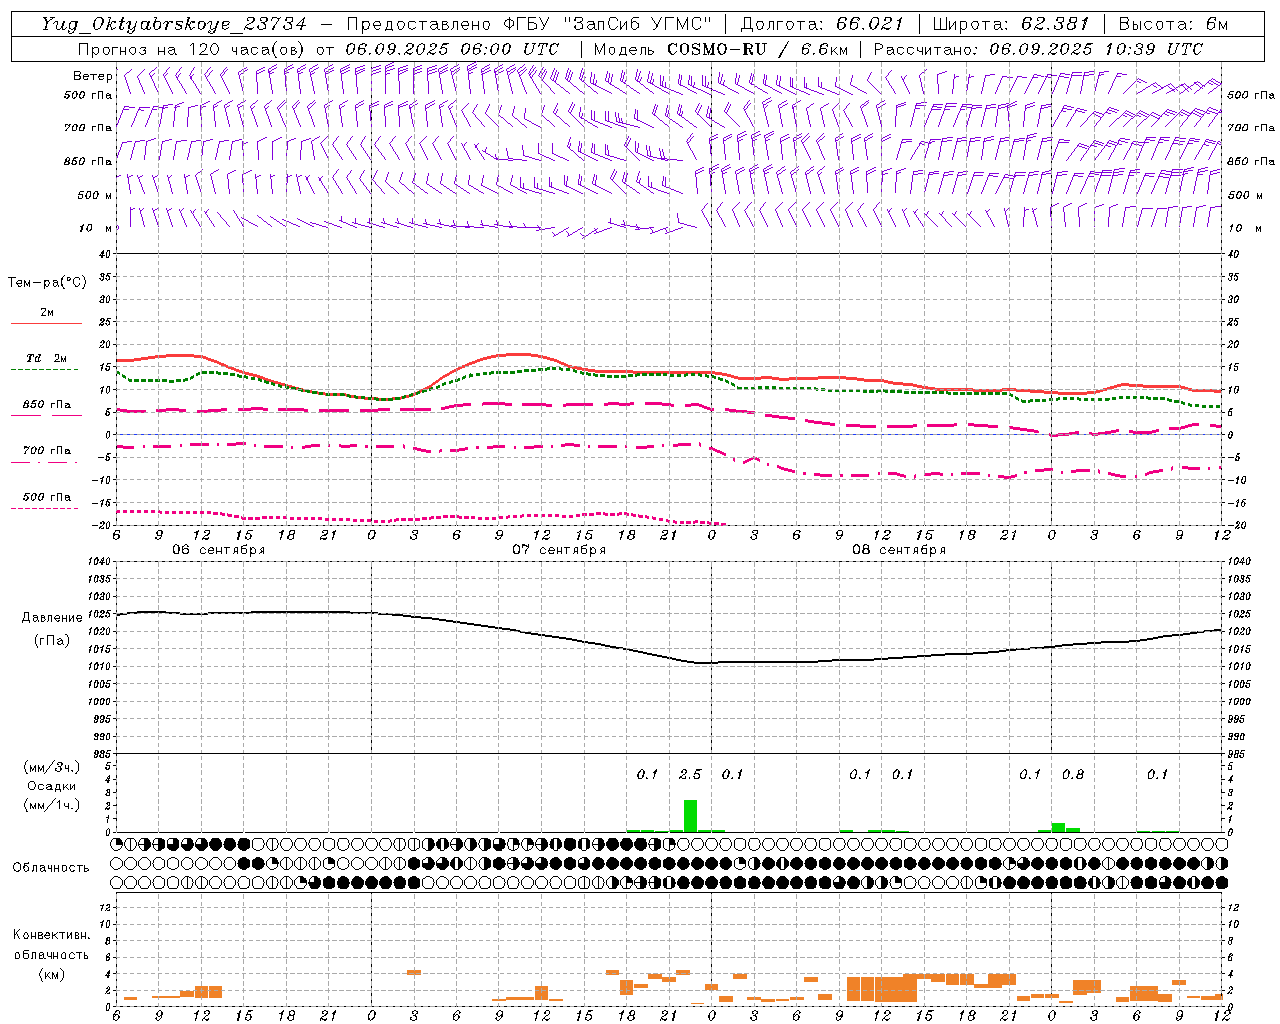Viewport: 1280px width, 1024px height.
Task: Click the station title Yug_Oktyabrskoye_23734
Action: coord(174,24)
